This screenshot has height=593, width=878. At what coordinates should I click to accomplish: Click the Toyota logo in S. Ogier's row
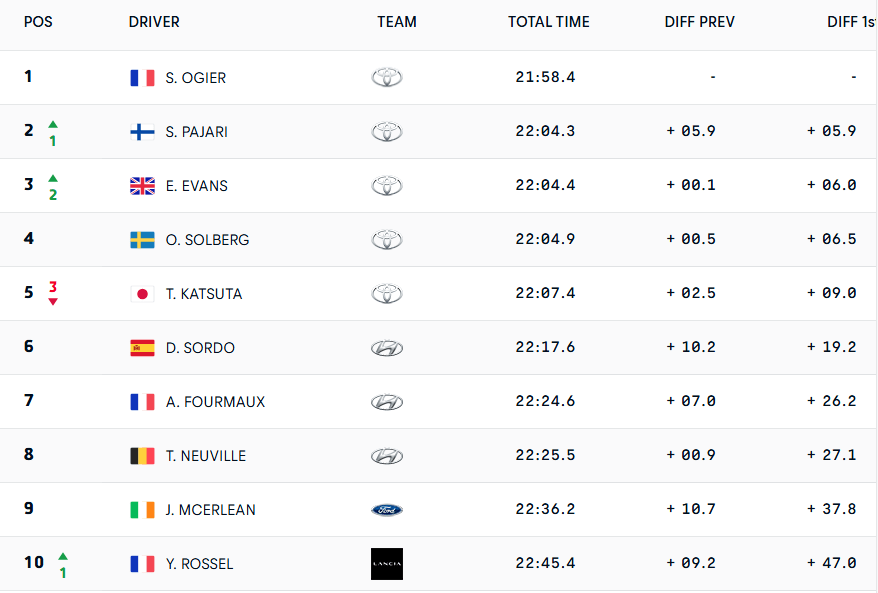pyautogui.click(x=386, y=78)
